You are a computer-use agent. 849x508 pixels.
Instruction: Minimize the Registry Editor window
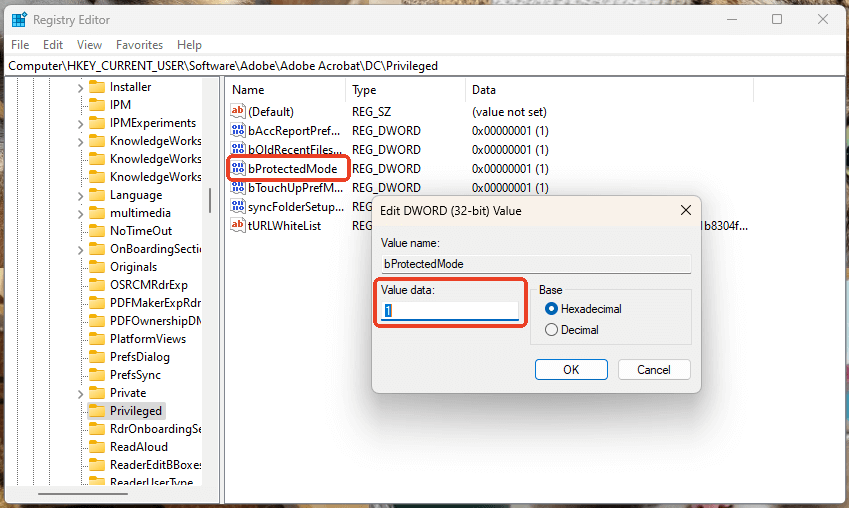[x=732, y=19]
